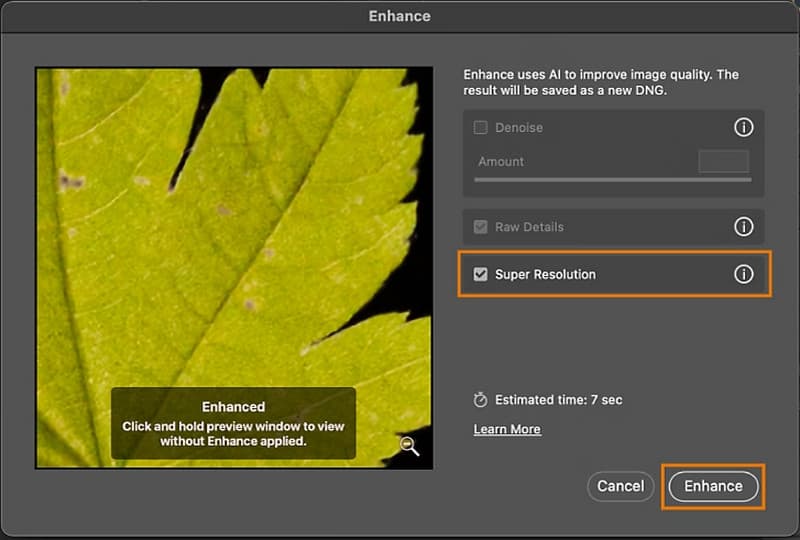Click the stopwatch icon beside Estimated time
The height and width of the screenshot is (540, 800).
tap(480, 400)
